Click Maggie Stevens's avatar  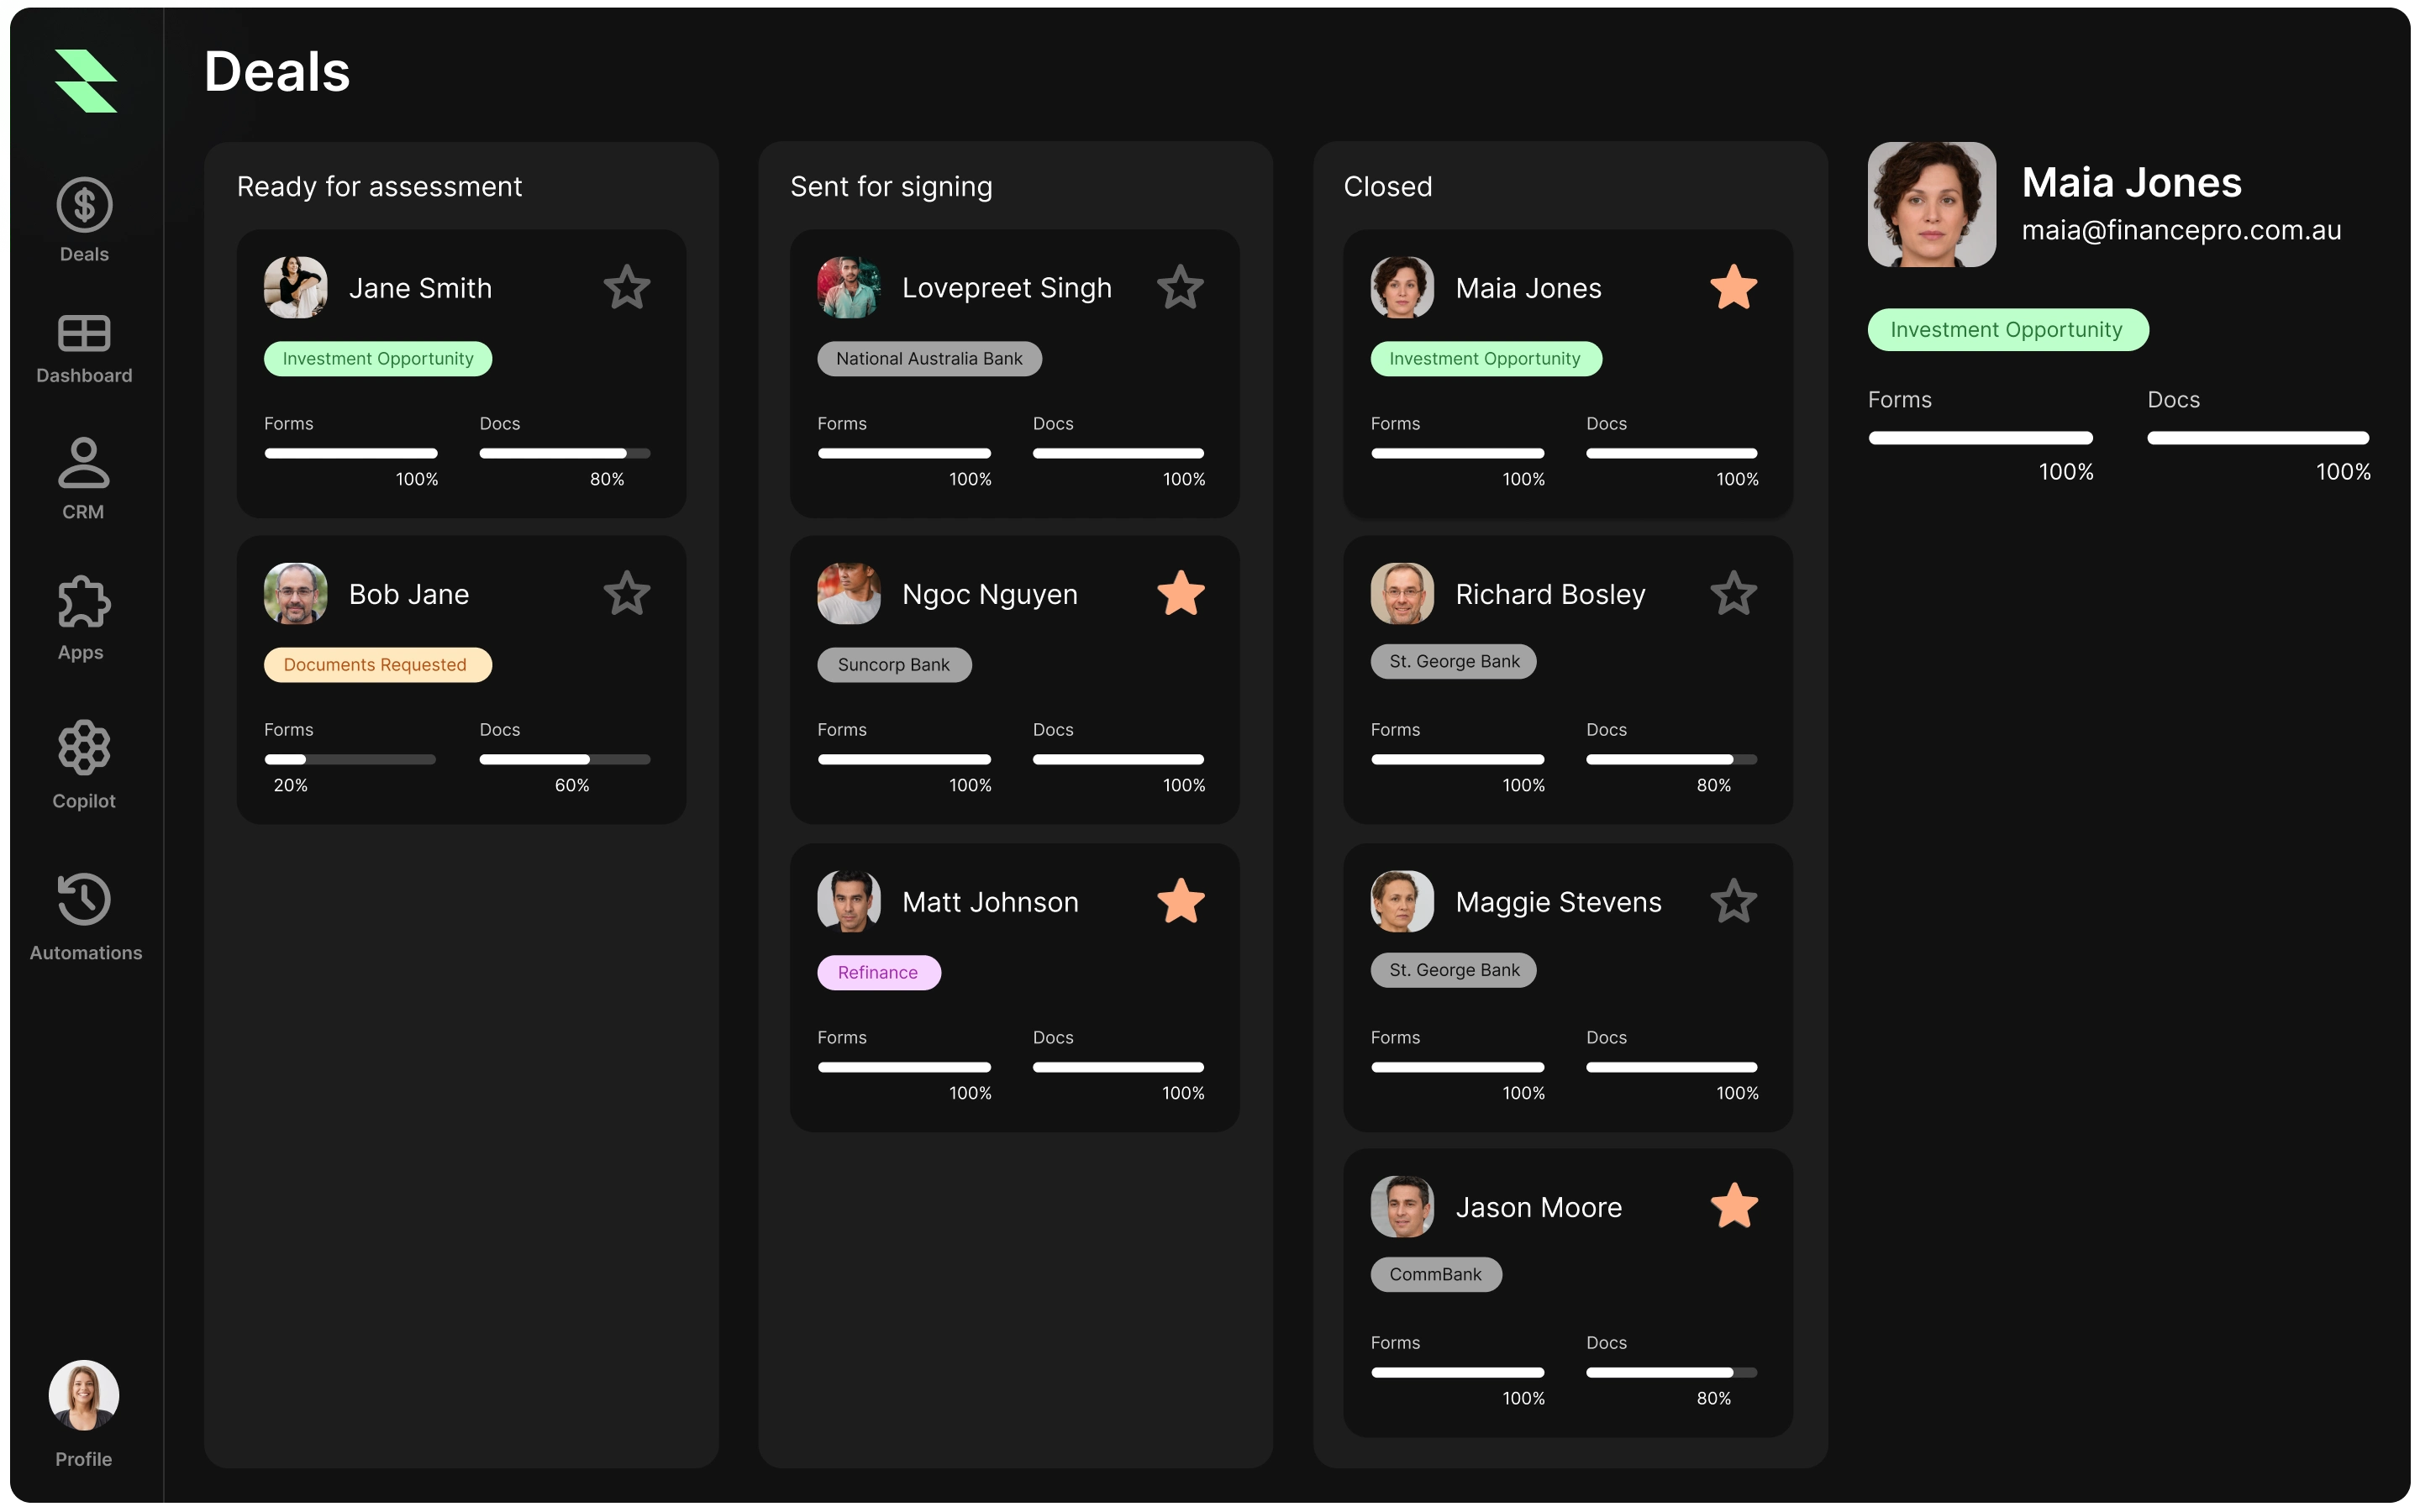click(1401, 901)
